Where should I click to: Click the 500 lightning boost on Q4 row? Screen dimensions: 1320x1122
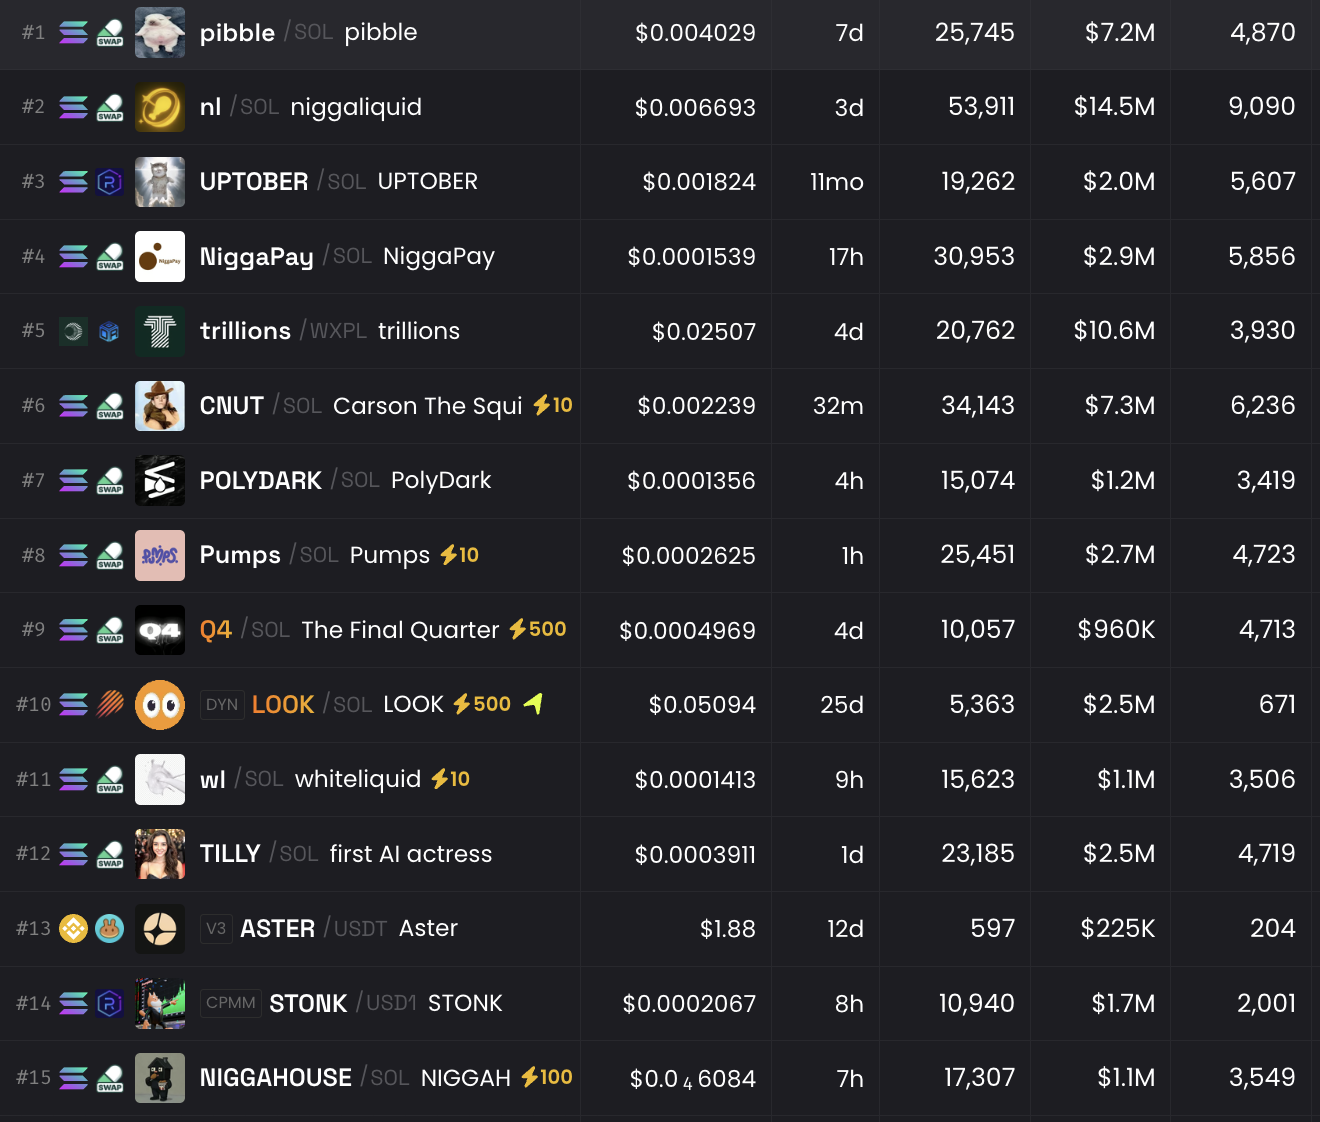537,630
